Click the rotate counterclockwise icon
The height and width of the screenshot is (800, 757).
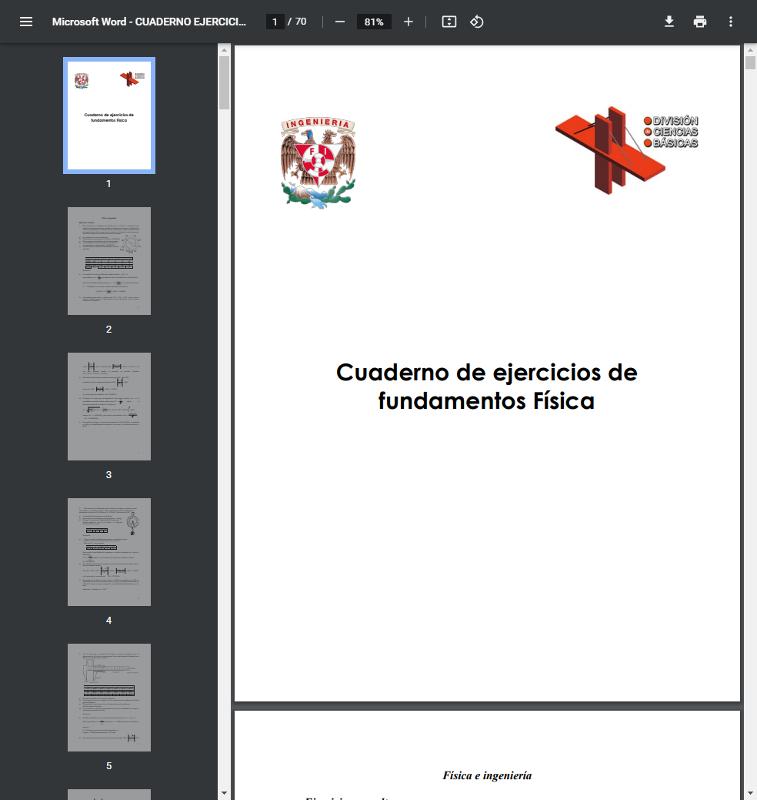pos(476,22)
